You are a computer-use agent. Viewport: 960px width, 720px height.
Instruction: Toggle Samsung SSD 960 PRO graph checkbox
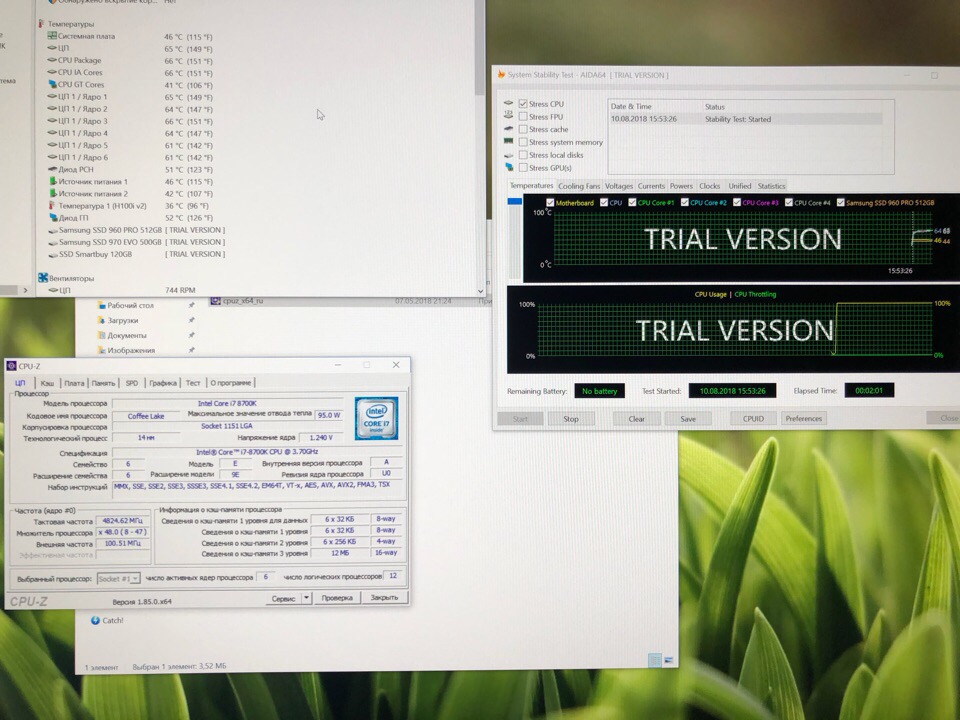click(841, 203)
